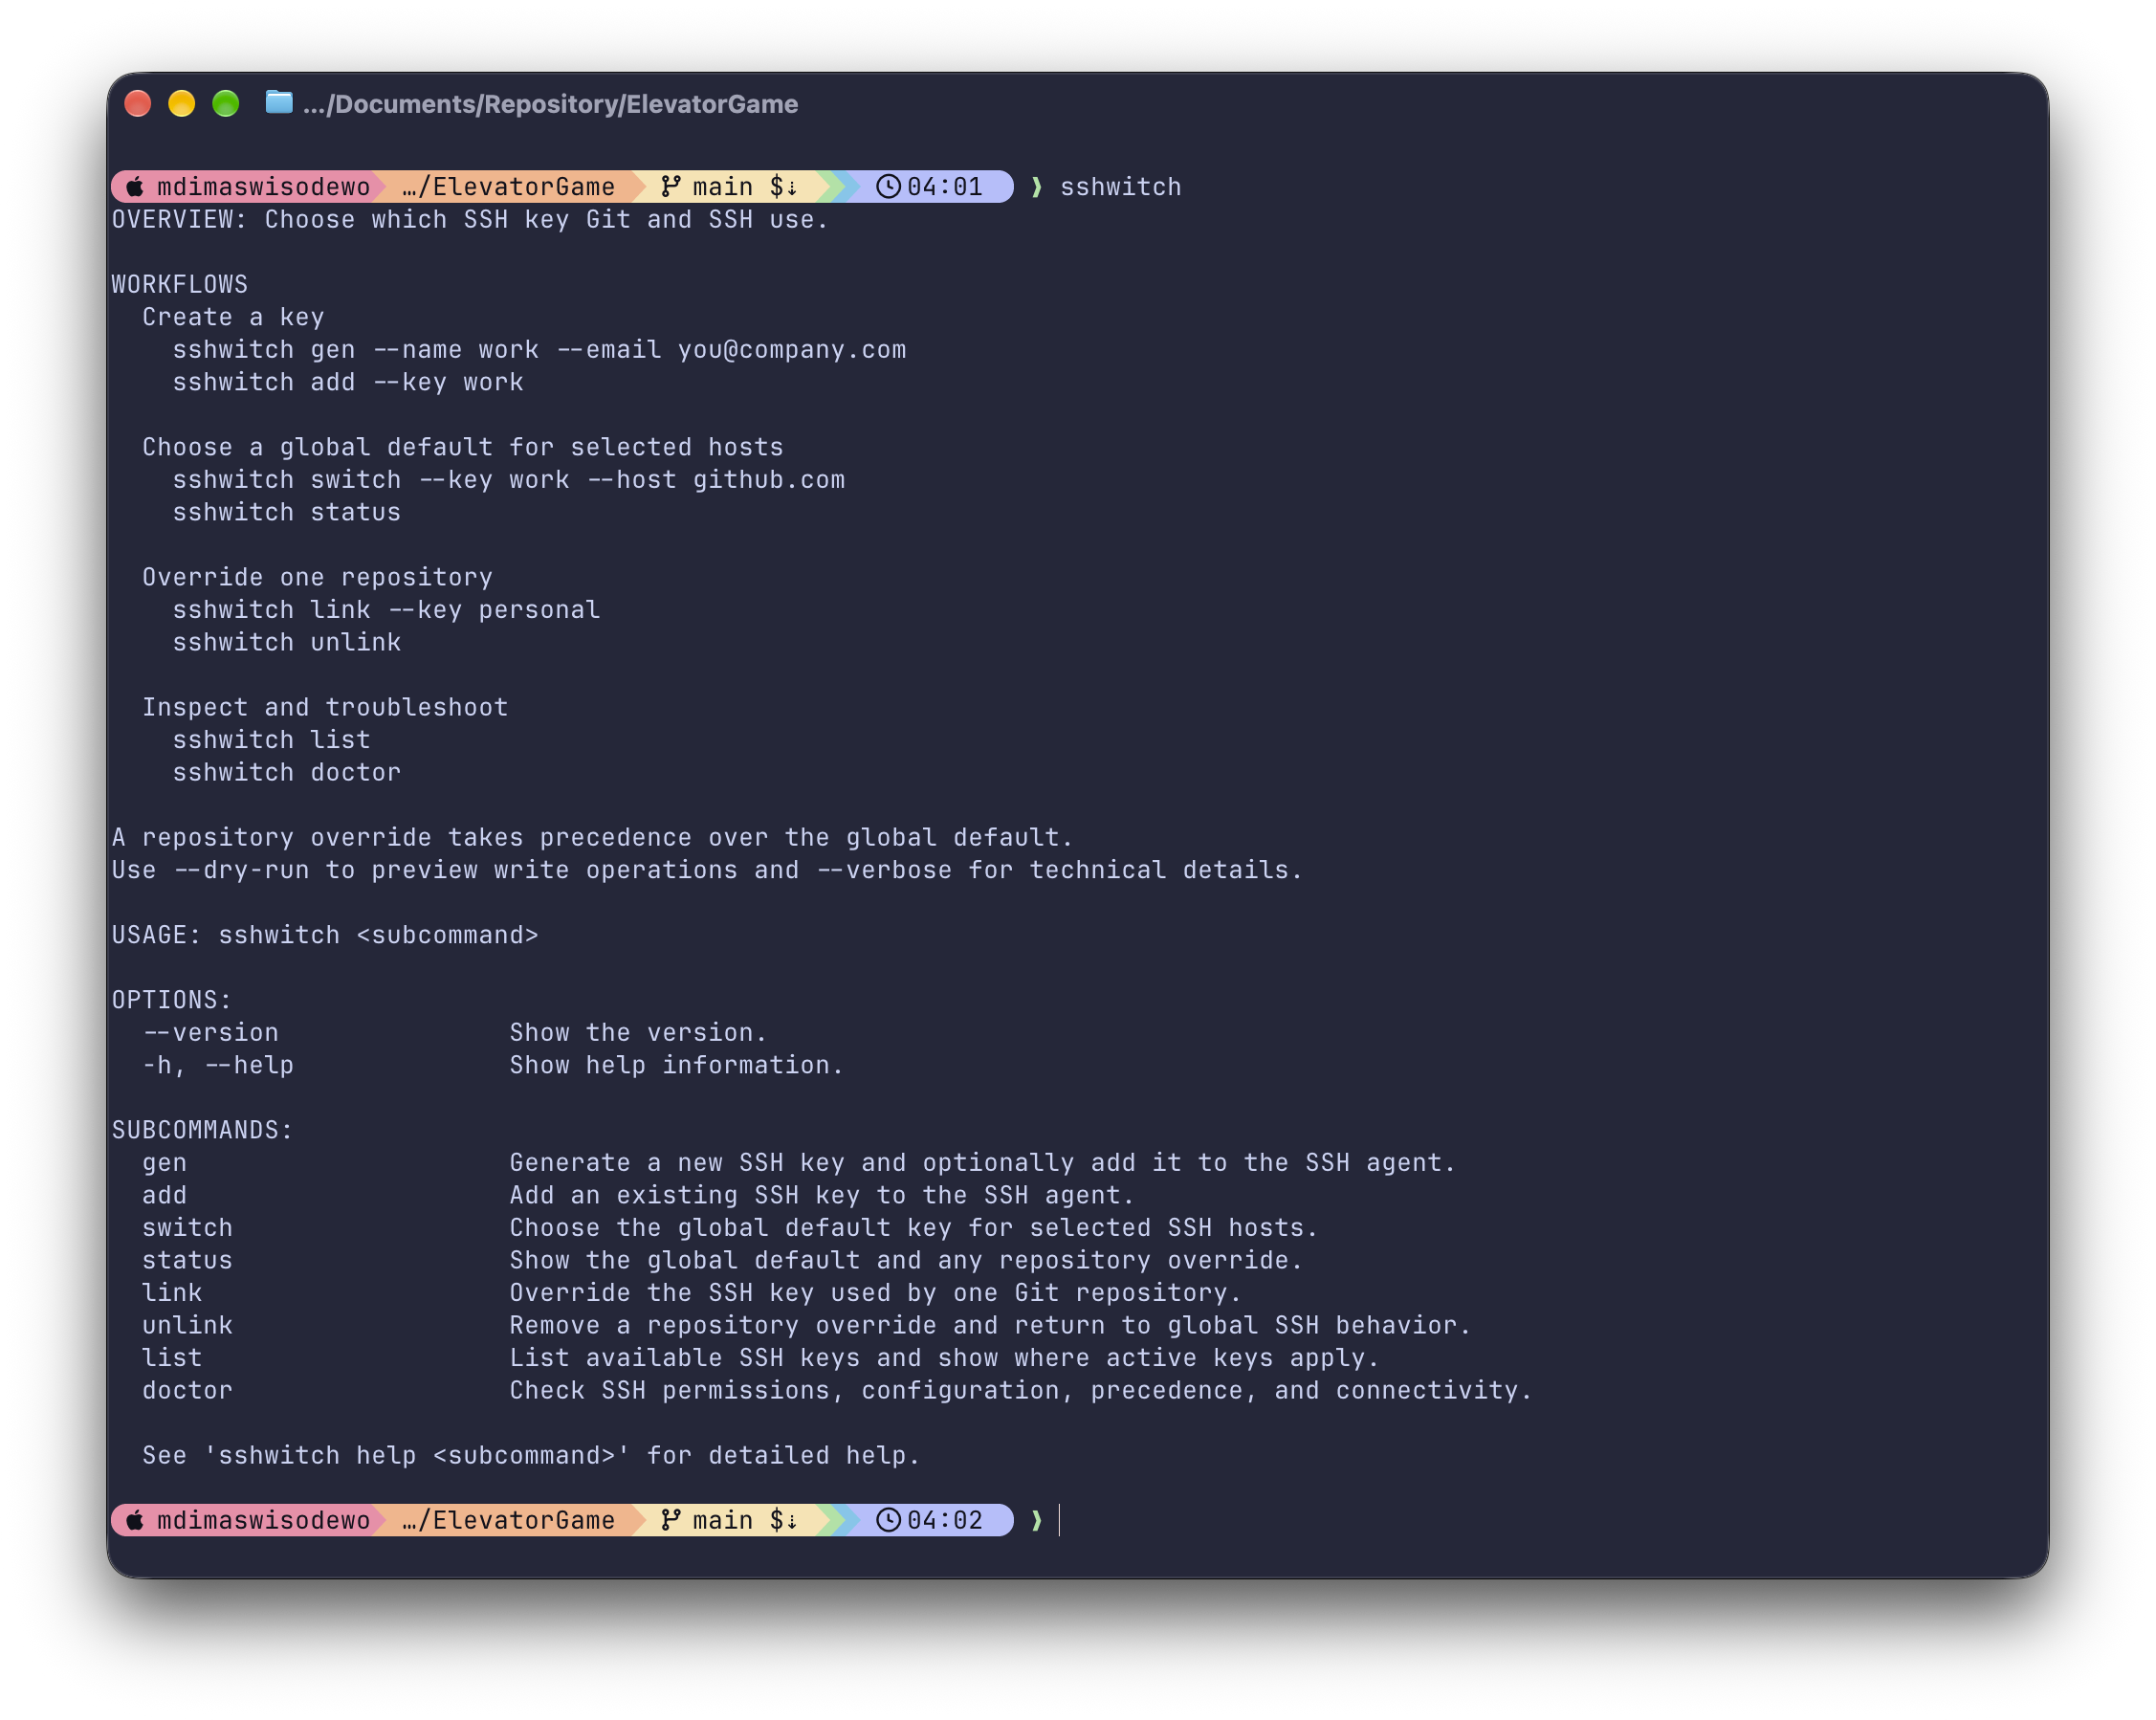Click git branch icon in 04:01 prompt
The width and height of the screenshot is (2156, 1720).
pyautogui.click(x=671, y=187)
